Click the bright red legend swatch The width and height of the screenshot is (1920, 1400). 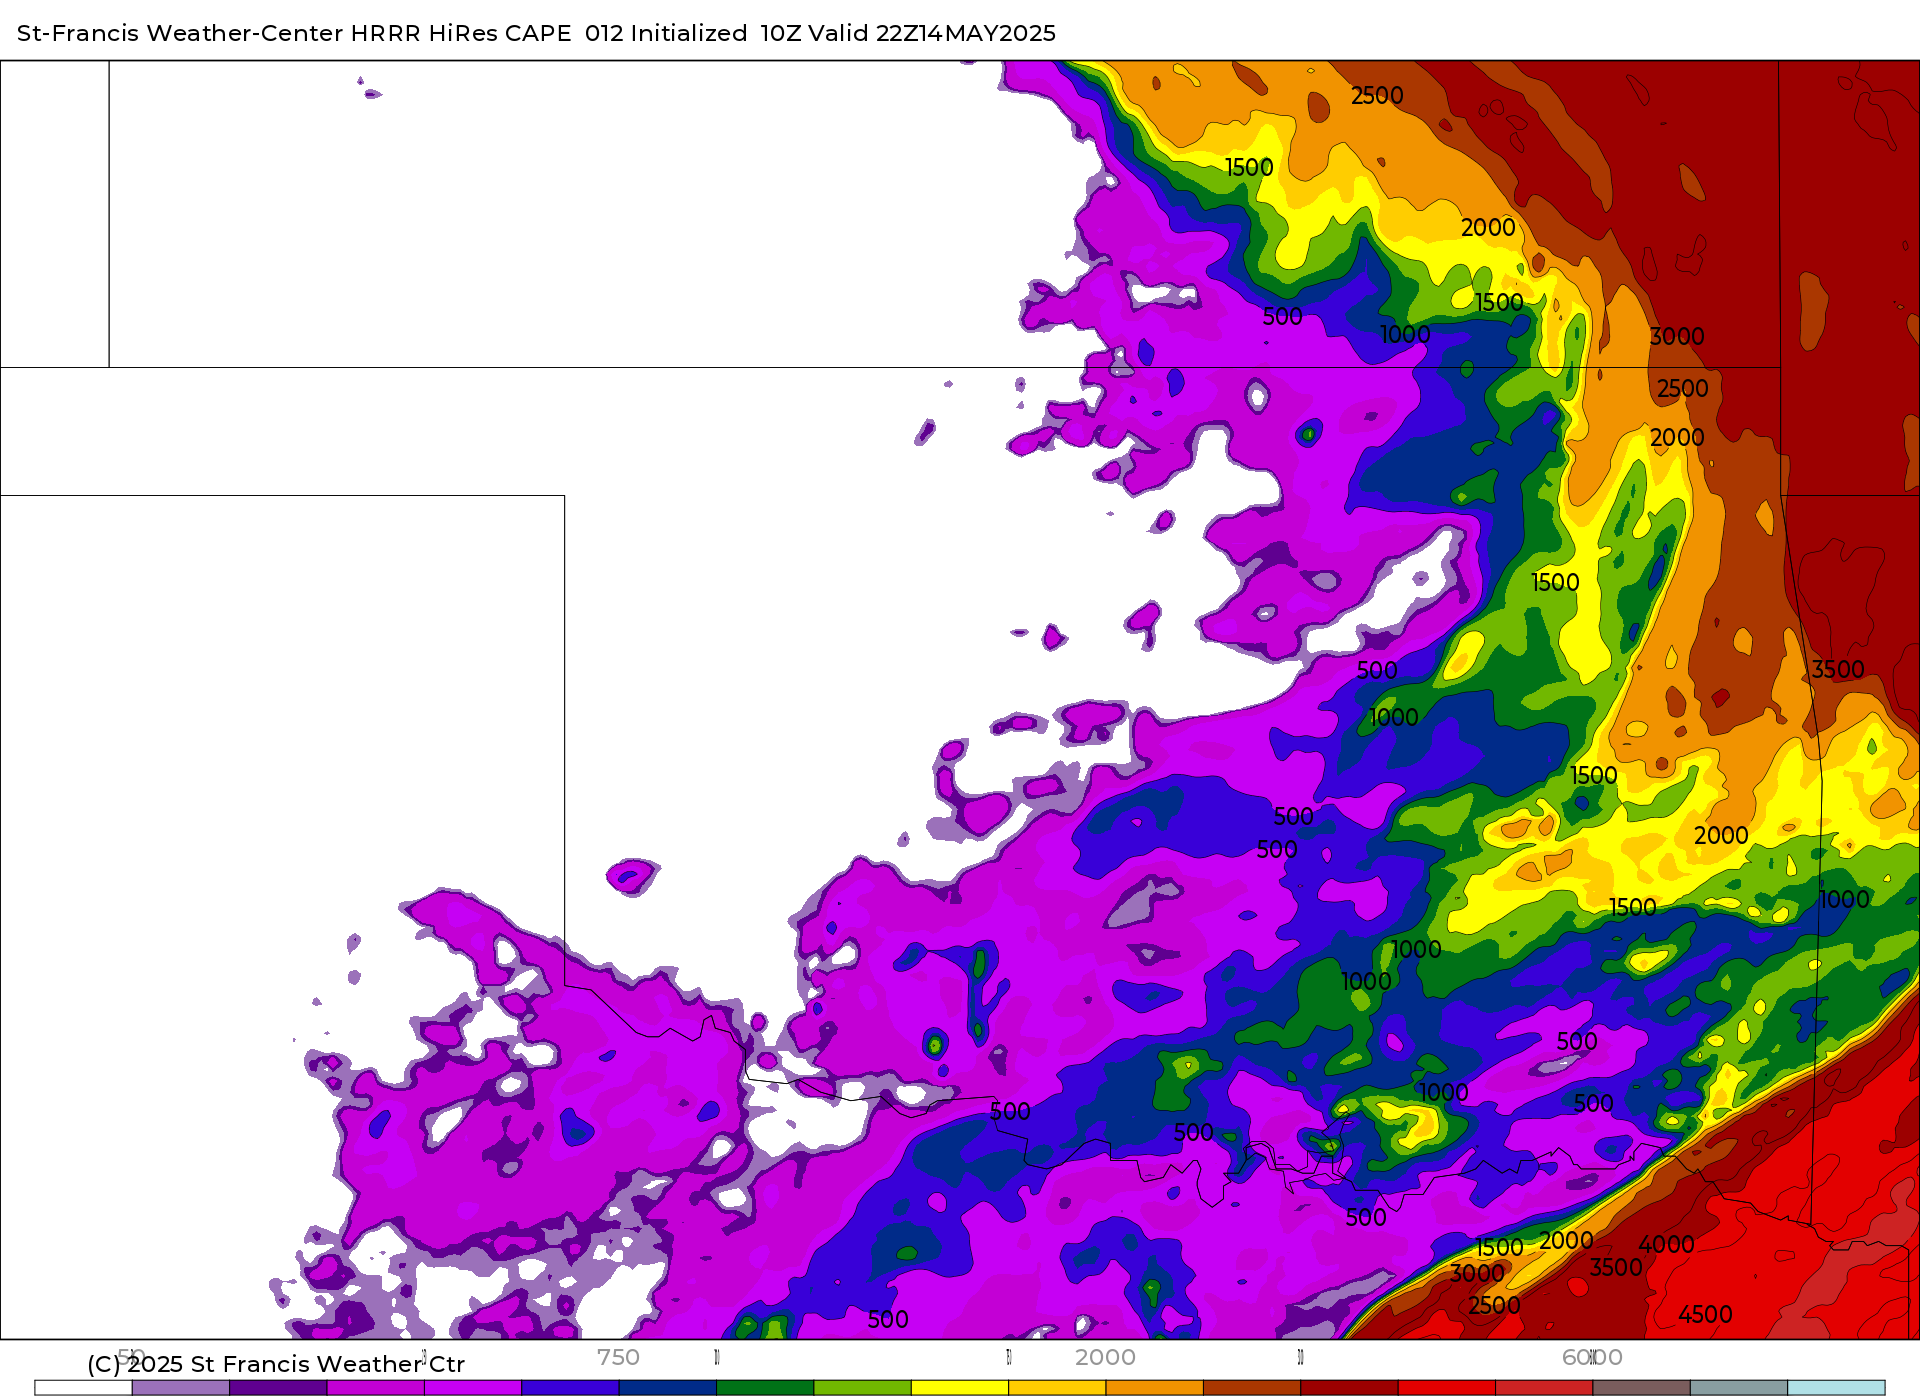[1447, 1388]
